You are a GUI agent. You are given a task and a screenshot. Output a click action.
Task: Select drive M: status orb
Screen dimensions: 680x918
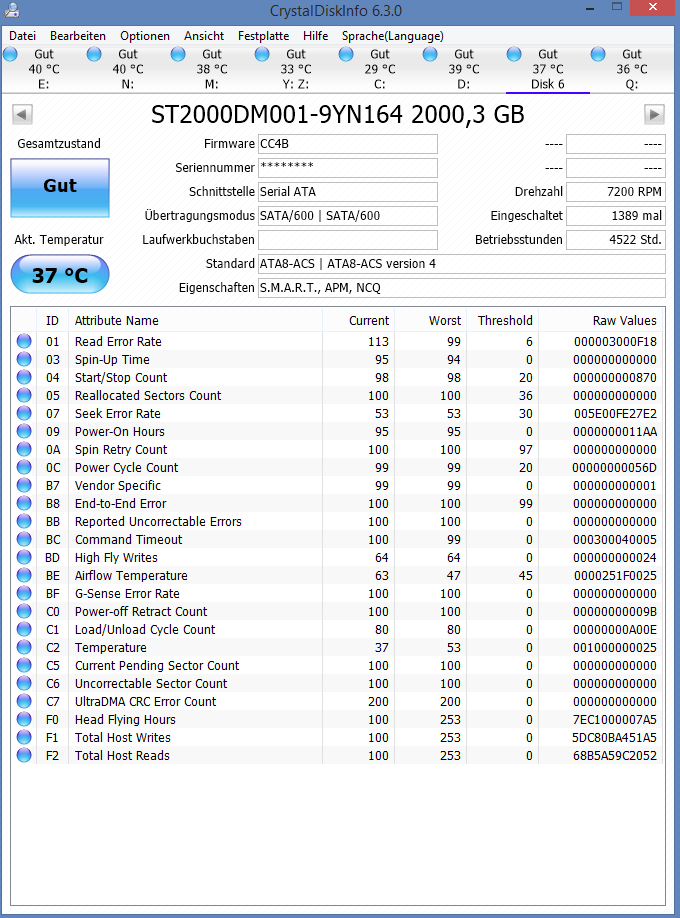pos(178,54)
